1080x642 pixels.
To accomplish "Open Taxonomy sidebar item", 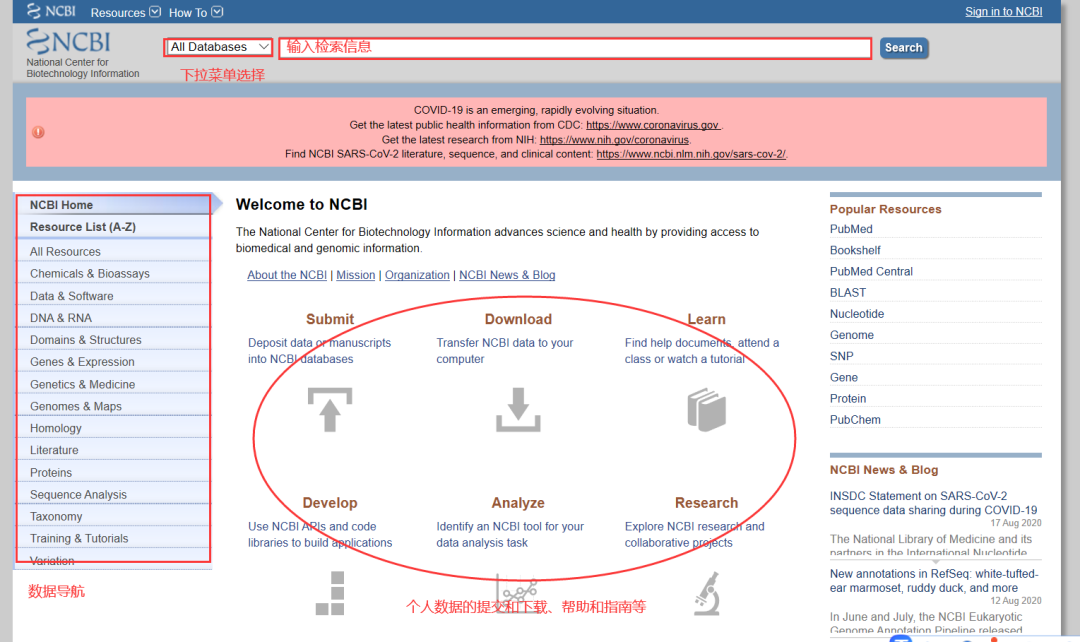I will pyautogui.click(x=113, y=516).
